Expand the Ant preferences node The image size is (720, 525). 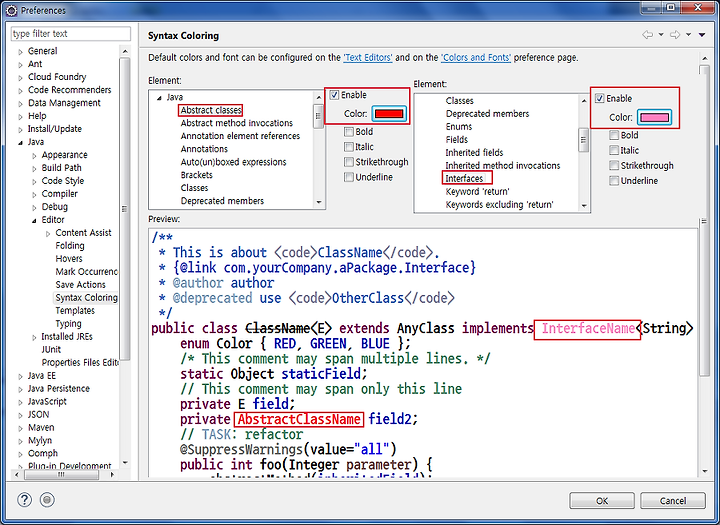20,65
